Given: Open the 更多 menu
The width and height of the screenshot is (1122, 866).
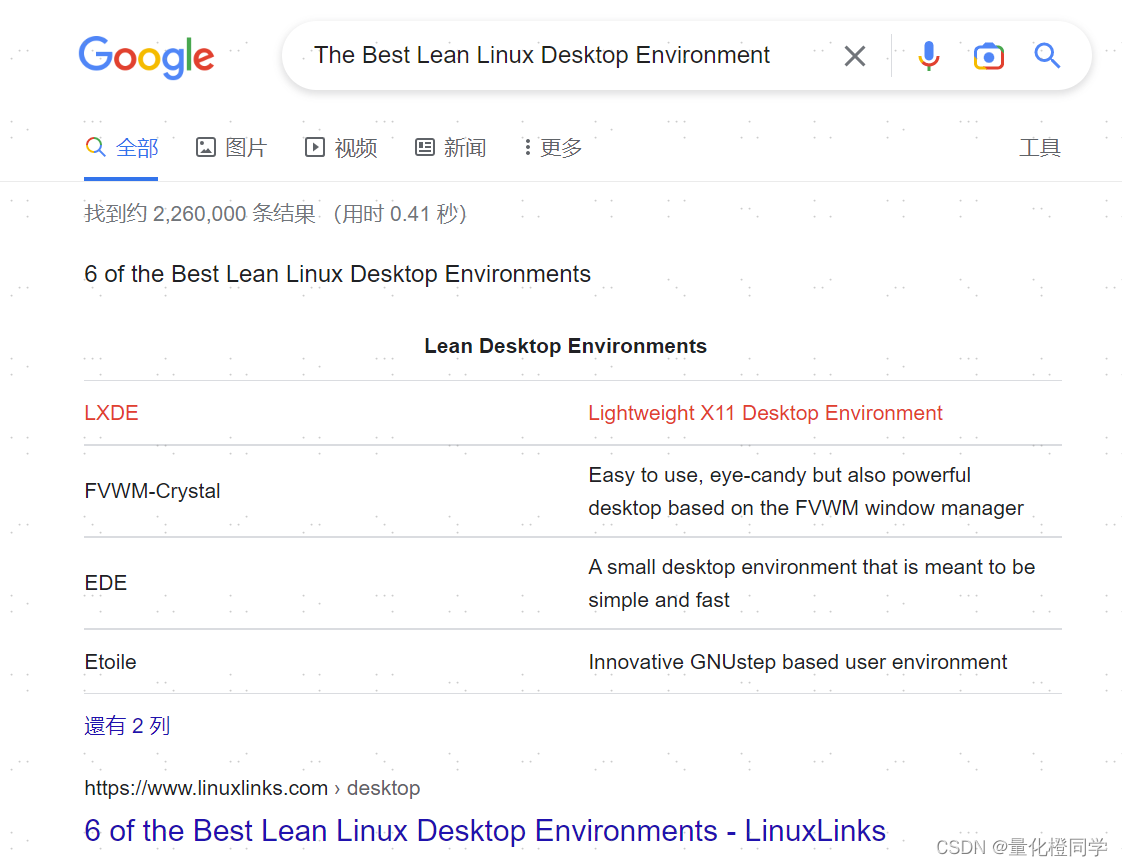Looking at the screenshot, I should point(552,148).
